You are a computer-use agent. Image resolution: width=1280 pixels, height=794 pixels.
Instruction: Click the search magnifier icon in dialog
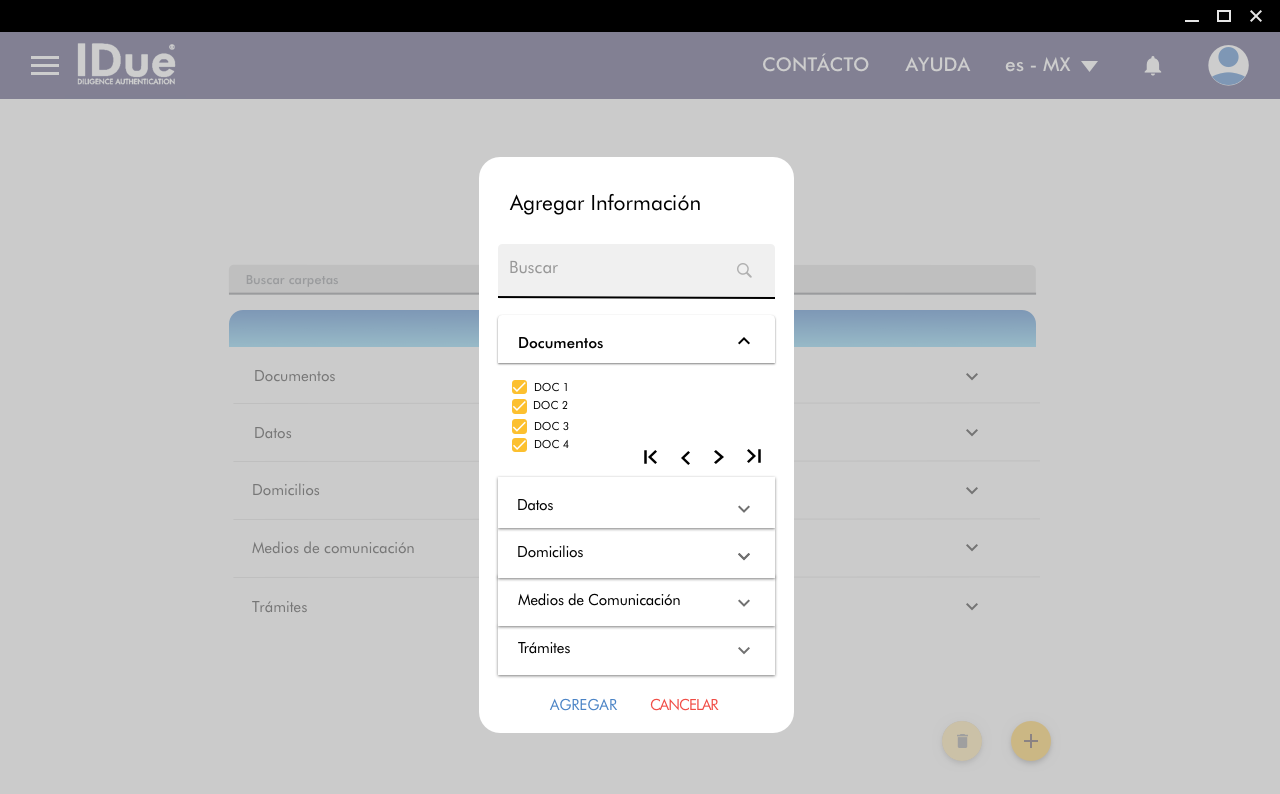[744, 270]
